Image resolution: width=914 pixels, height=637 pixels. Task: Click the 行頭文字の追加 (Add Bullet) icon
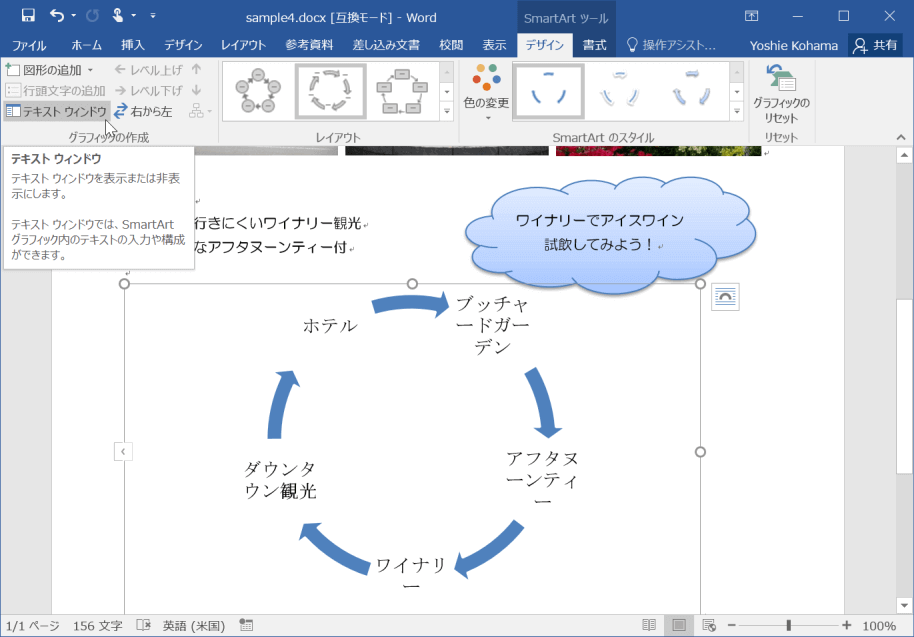[15, 89]
